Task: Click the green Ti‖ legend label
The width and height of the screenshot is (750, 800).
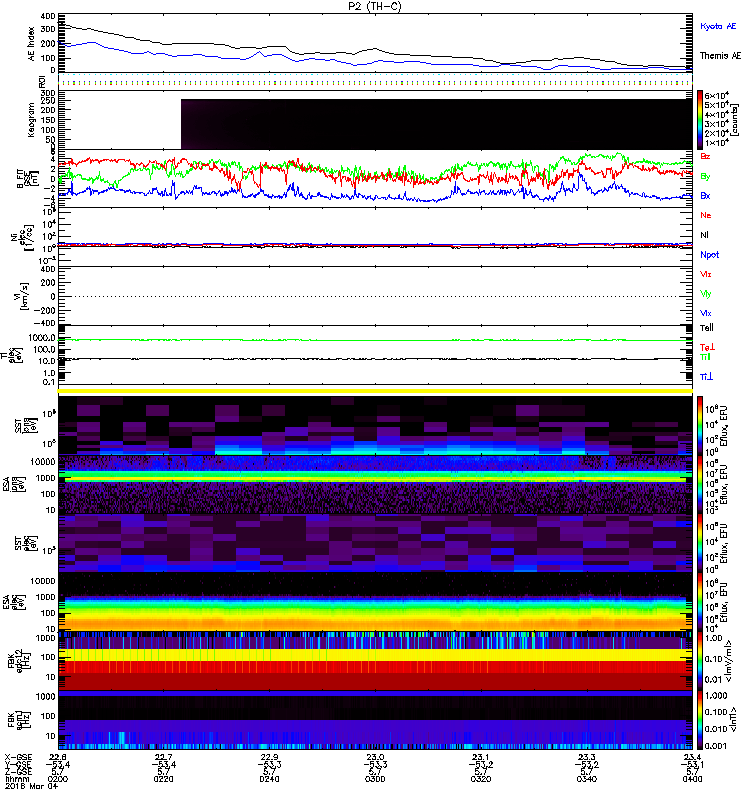Action: (x=705, y=357)
